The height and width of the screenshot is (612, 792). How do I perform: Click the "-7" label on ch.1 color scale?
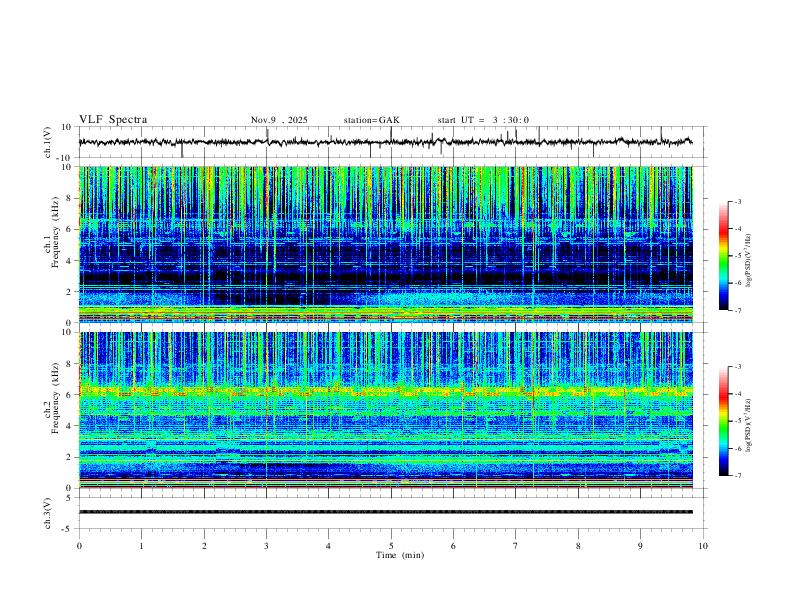738,311
